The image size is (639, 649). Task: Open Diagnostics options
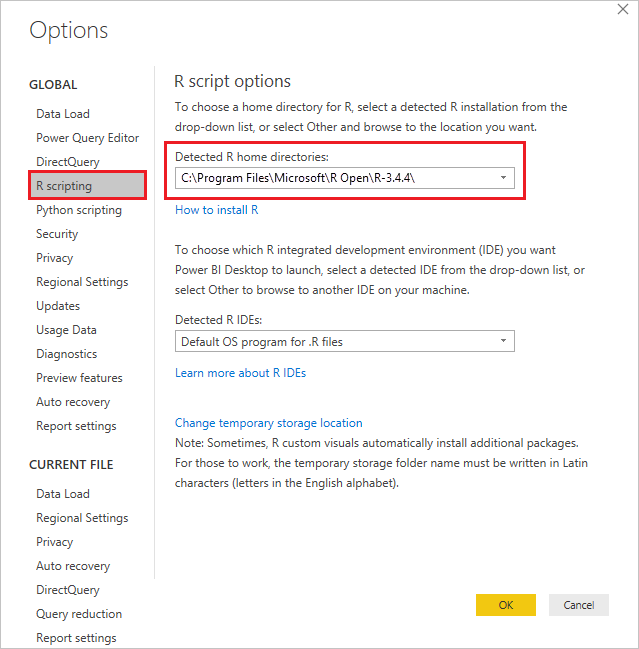point(67,354)
